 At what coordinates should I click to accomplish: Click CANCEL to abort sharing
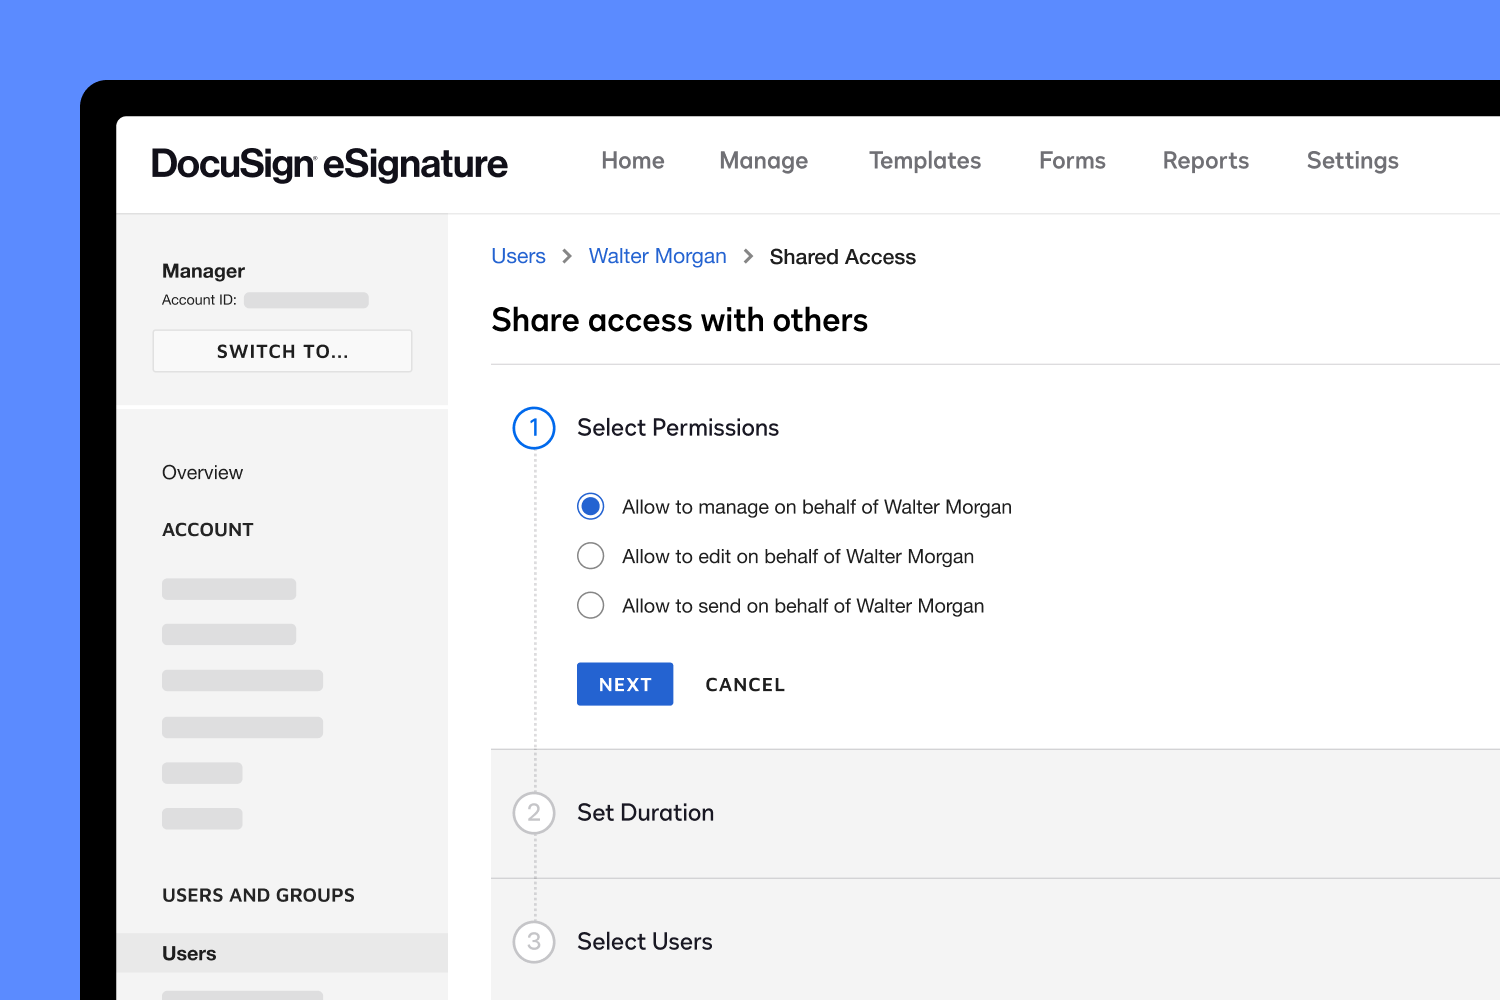coord(745,684)
